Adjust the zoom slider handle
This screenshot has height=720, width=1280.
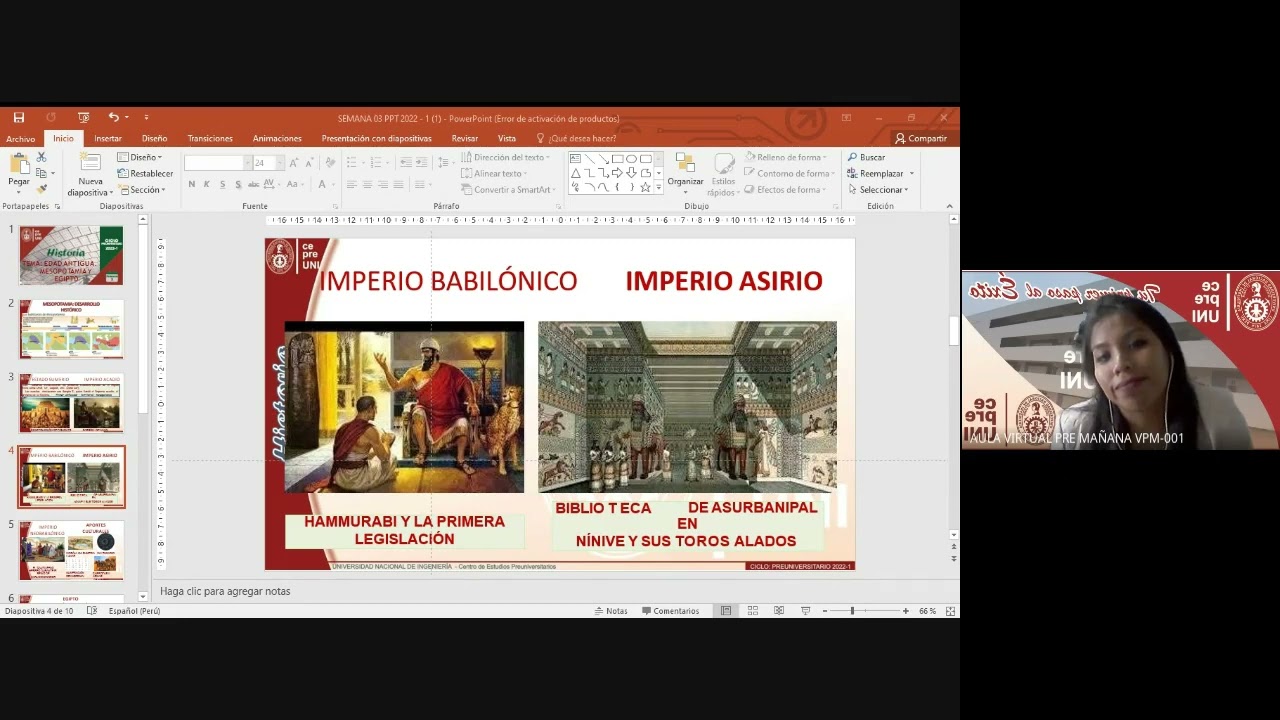point(852,611)
